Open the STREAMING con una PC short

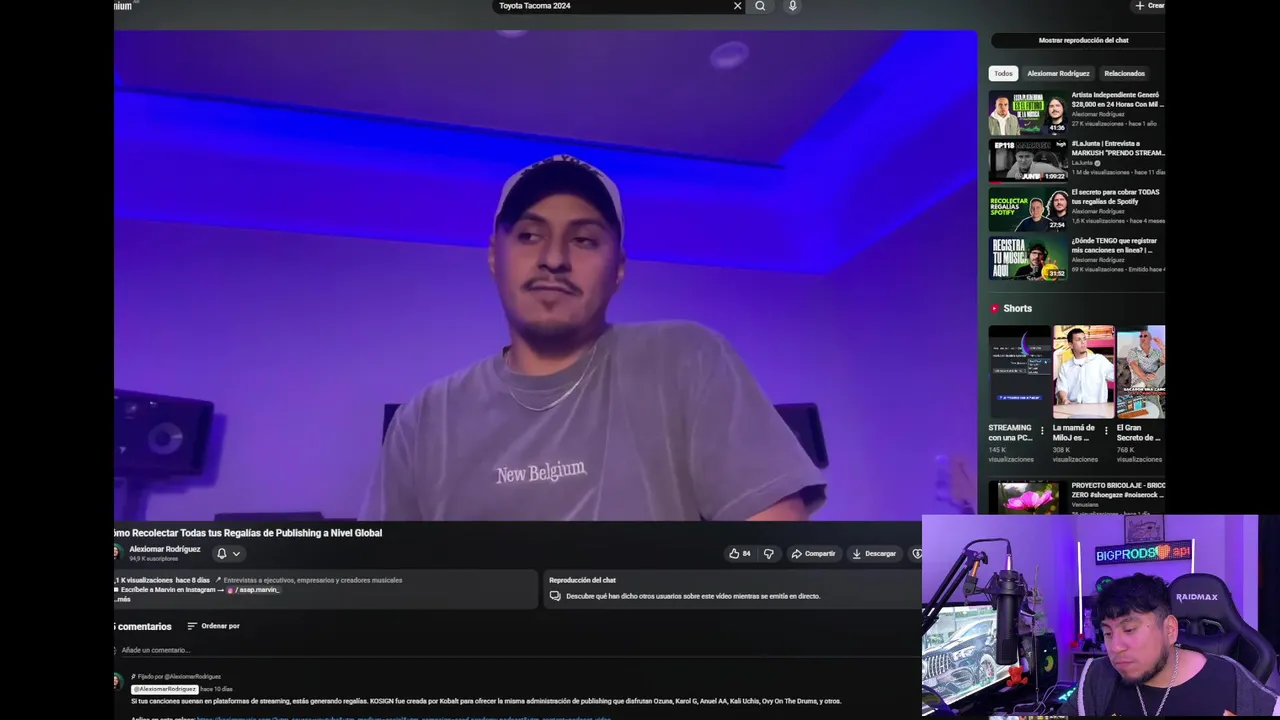(x=1020, y=371)
